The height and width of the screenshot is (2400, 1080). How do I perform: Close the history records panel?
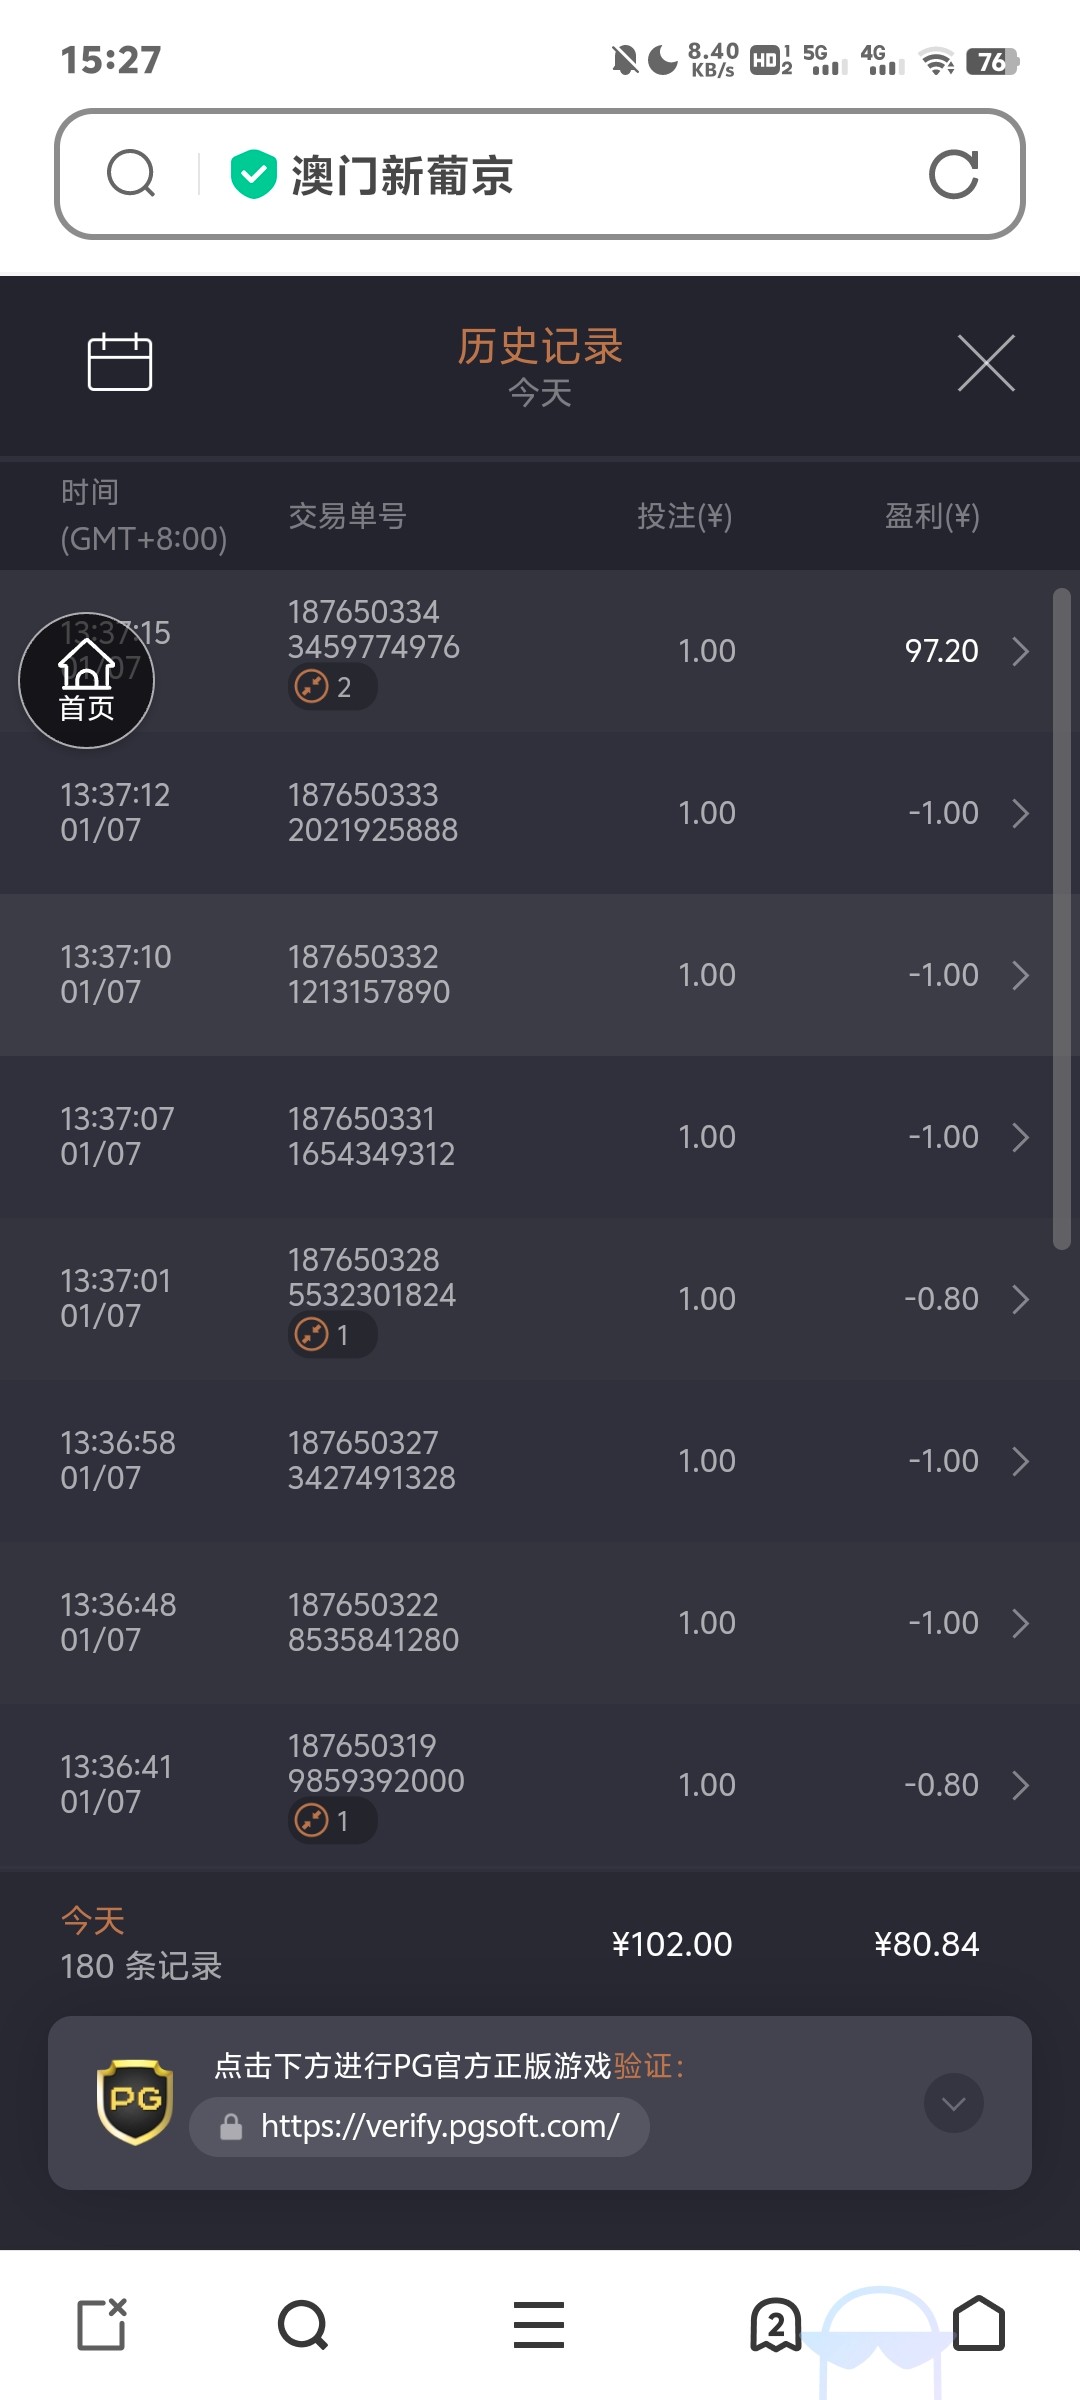(986, 363)
